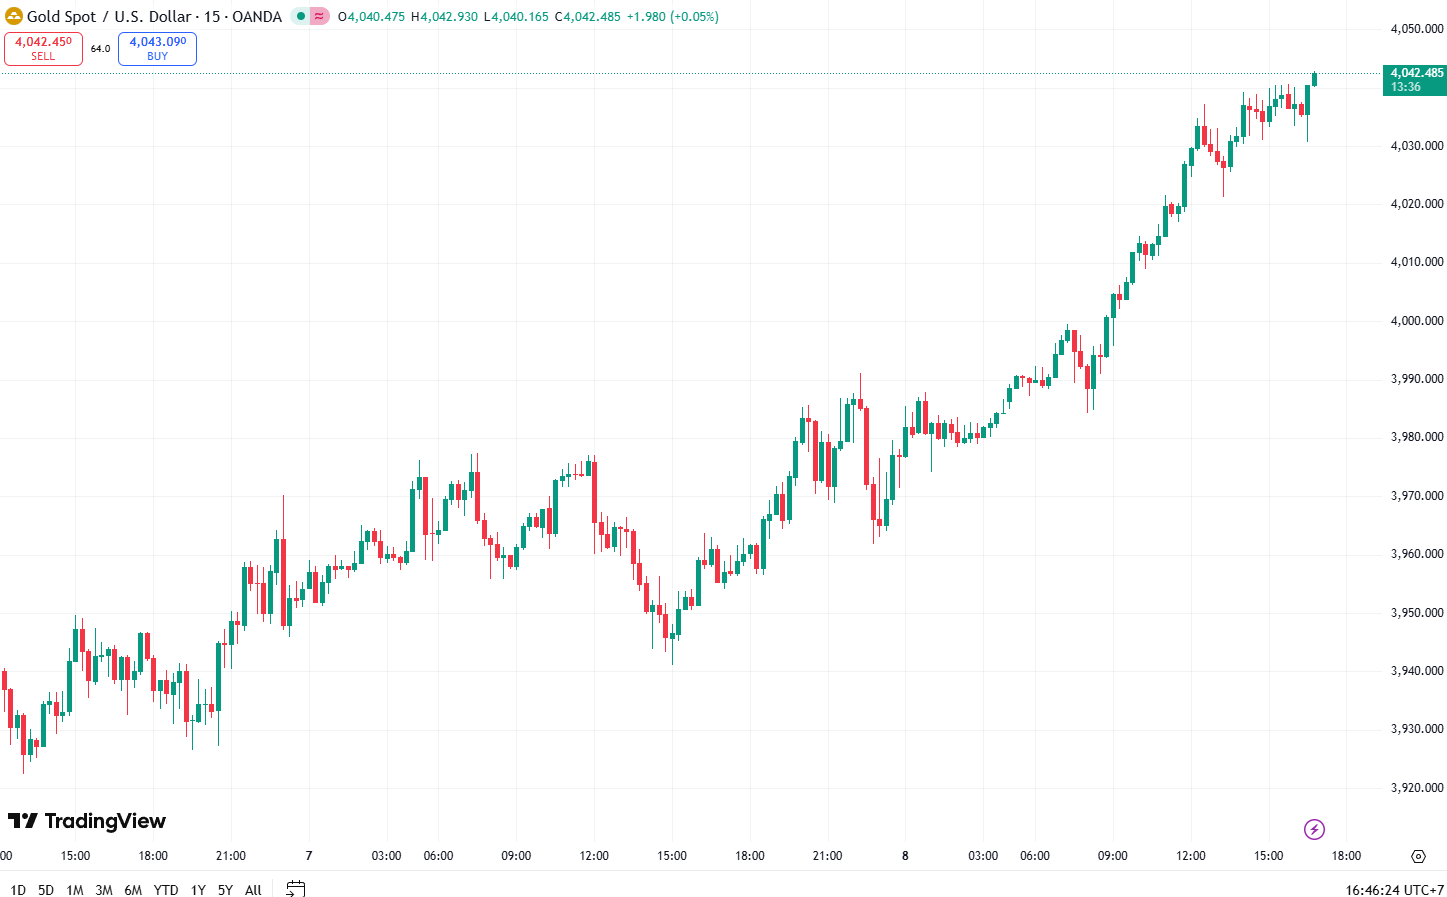
Task: Switch to the 1M range
Action: coord(75,890)
